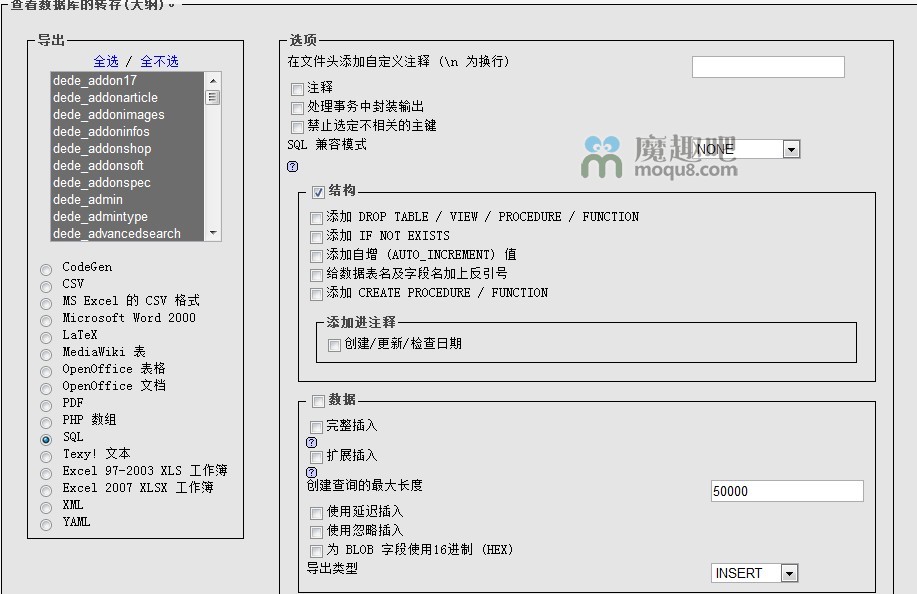Select dede_addonarticle in table list

pyautogui.click(x=127, y=98)
